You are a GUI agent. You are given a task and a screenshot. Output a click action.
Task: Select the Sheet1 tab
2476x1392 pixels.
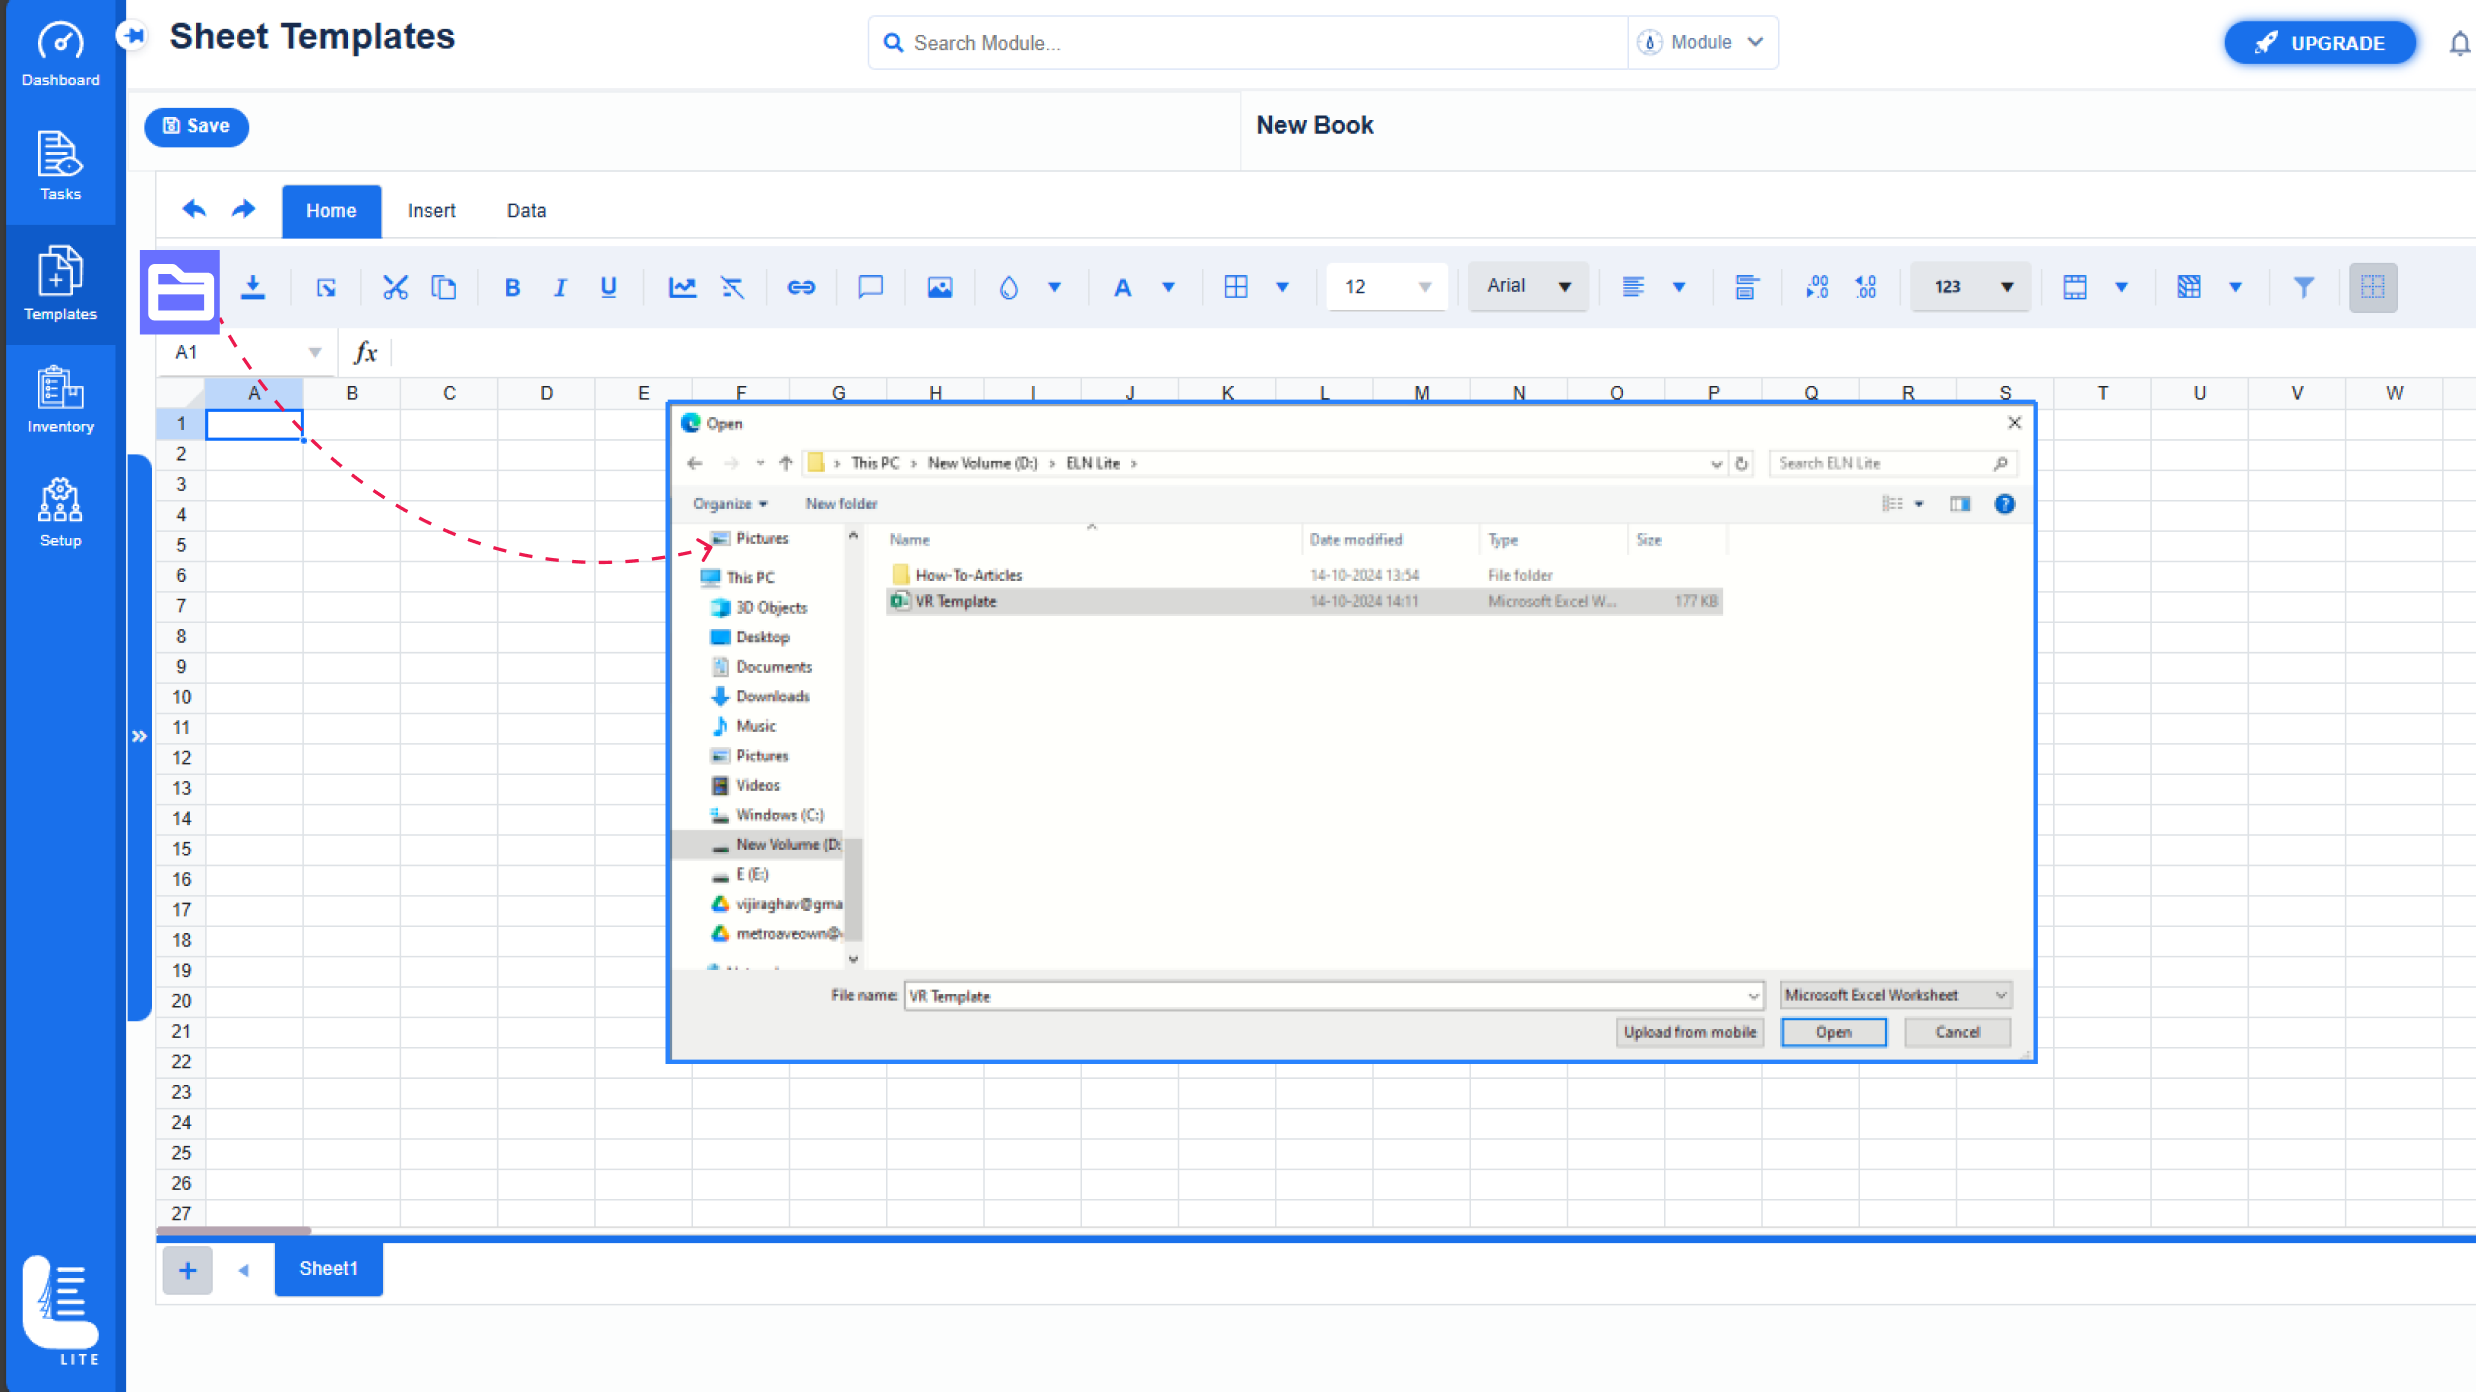point(328,1269)
